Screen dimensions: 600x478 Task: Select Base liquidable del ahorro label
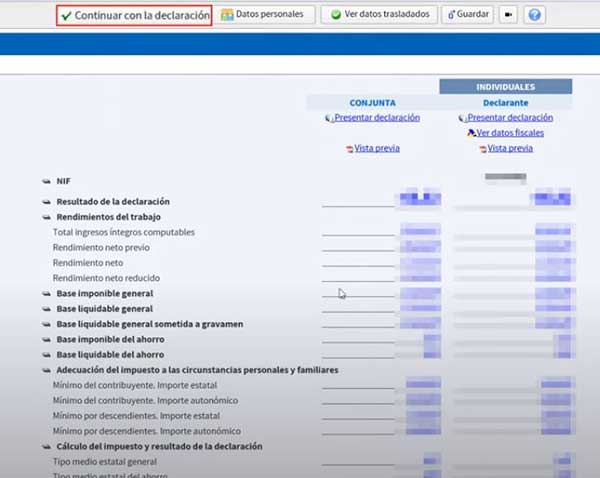click(111, 355)
